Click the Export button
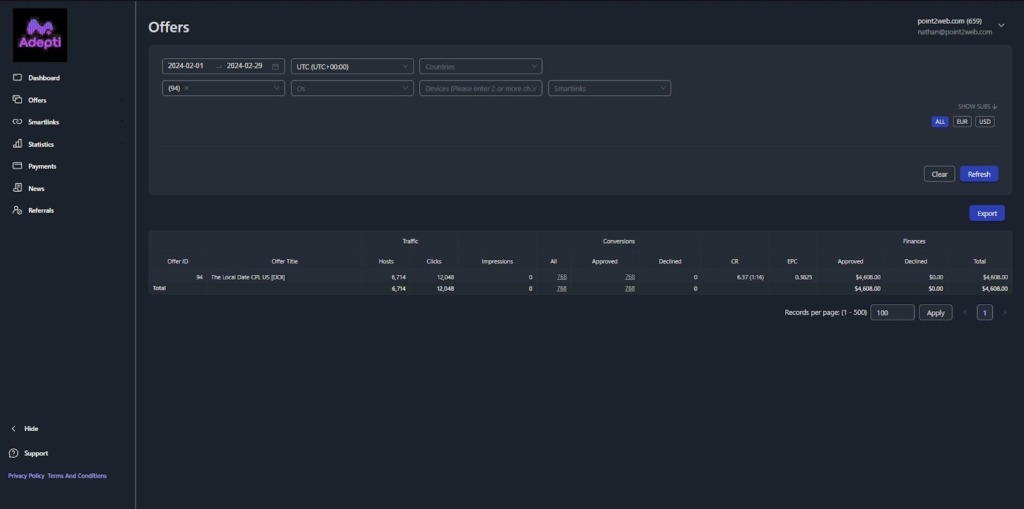Screen dimensions: 1024x509 point(987,213)
